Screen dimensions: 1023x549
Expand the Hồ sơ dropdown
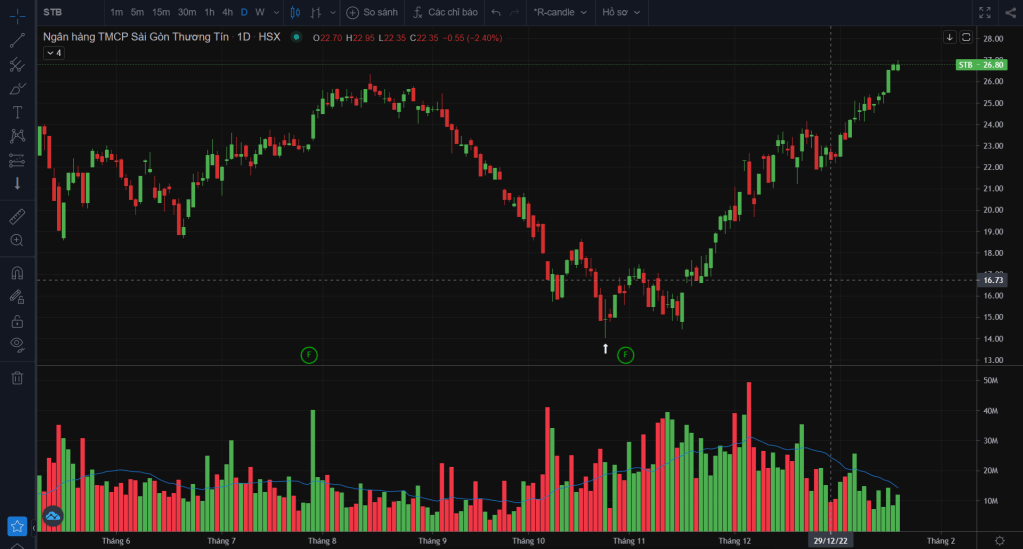(620, 12)
